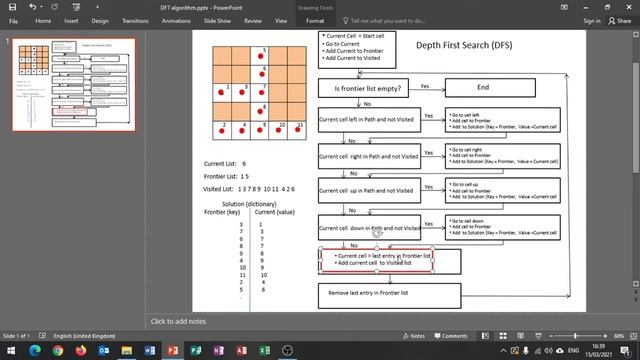Switch to the Insert ribbon tab
This screenshot has width=640, height=360.
[x=71, y=21]
